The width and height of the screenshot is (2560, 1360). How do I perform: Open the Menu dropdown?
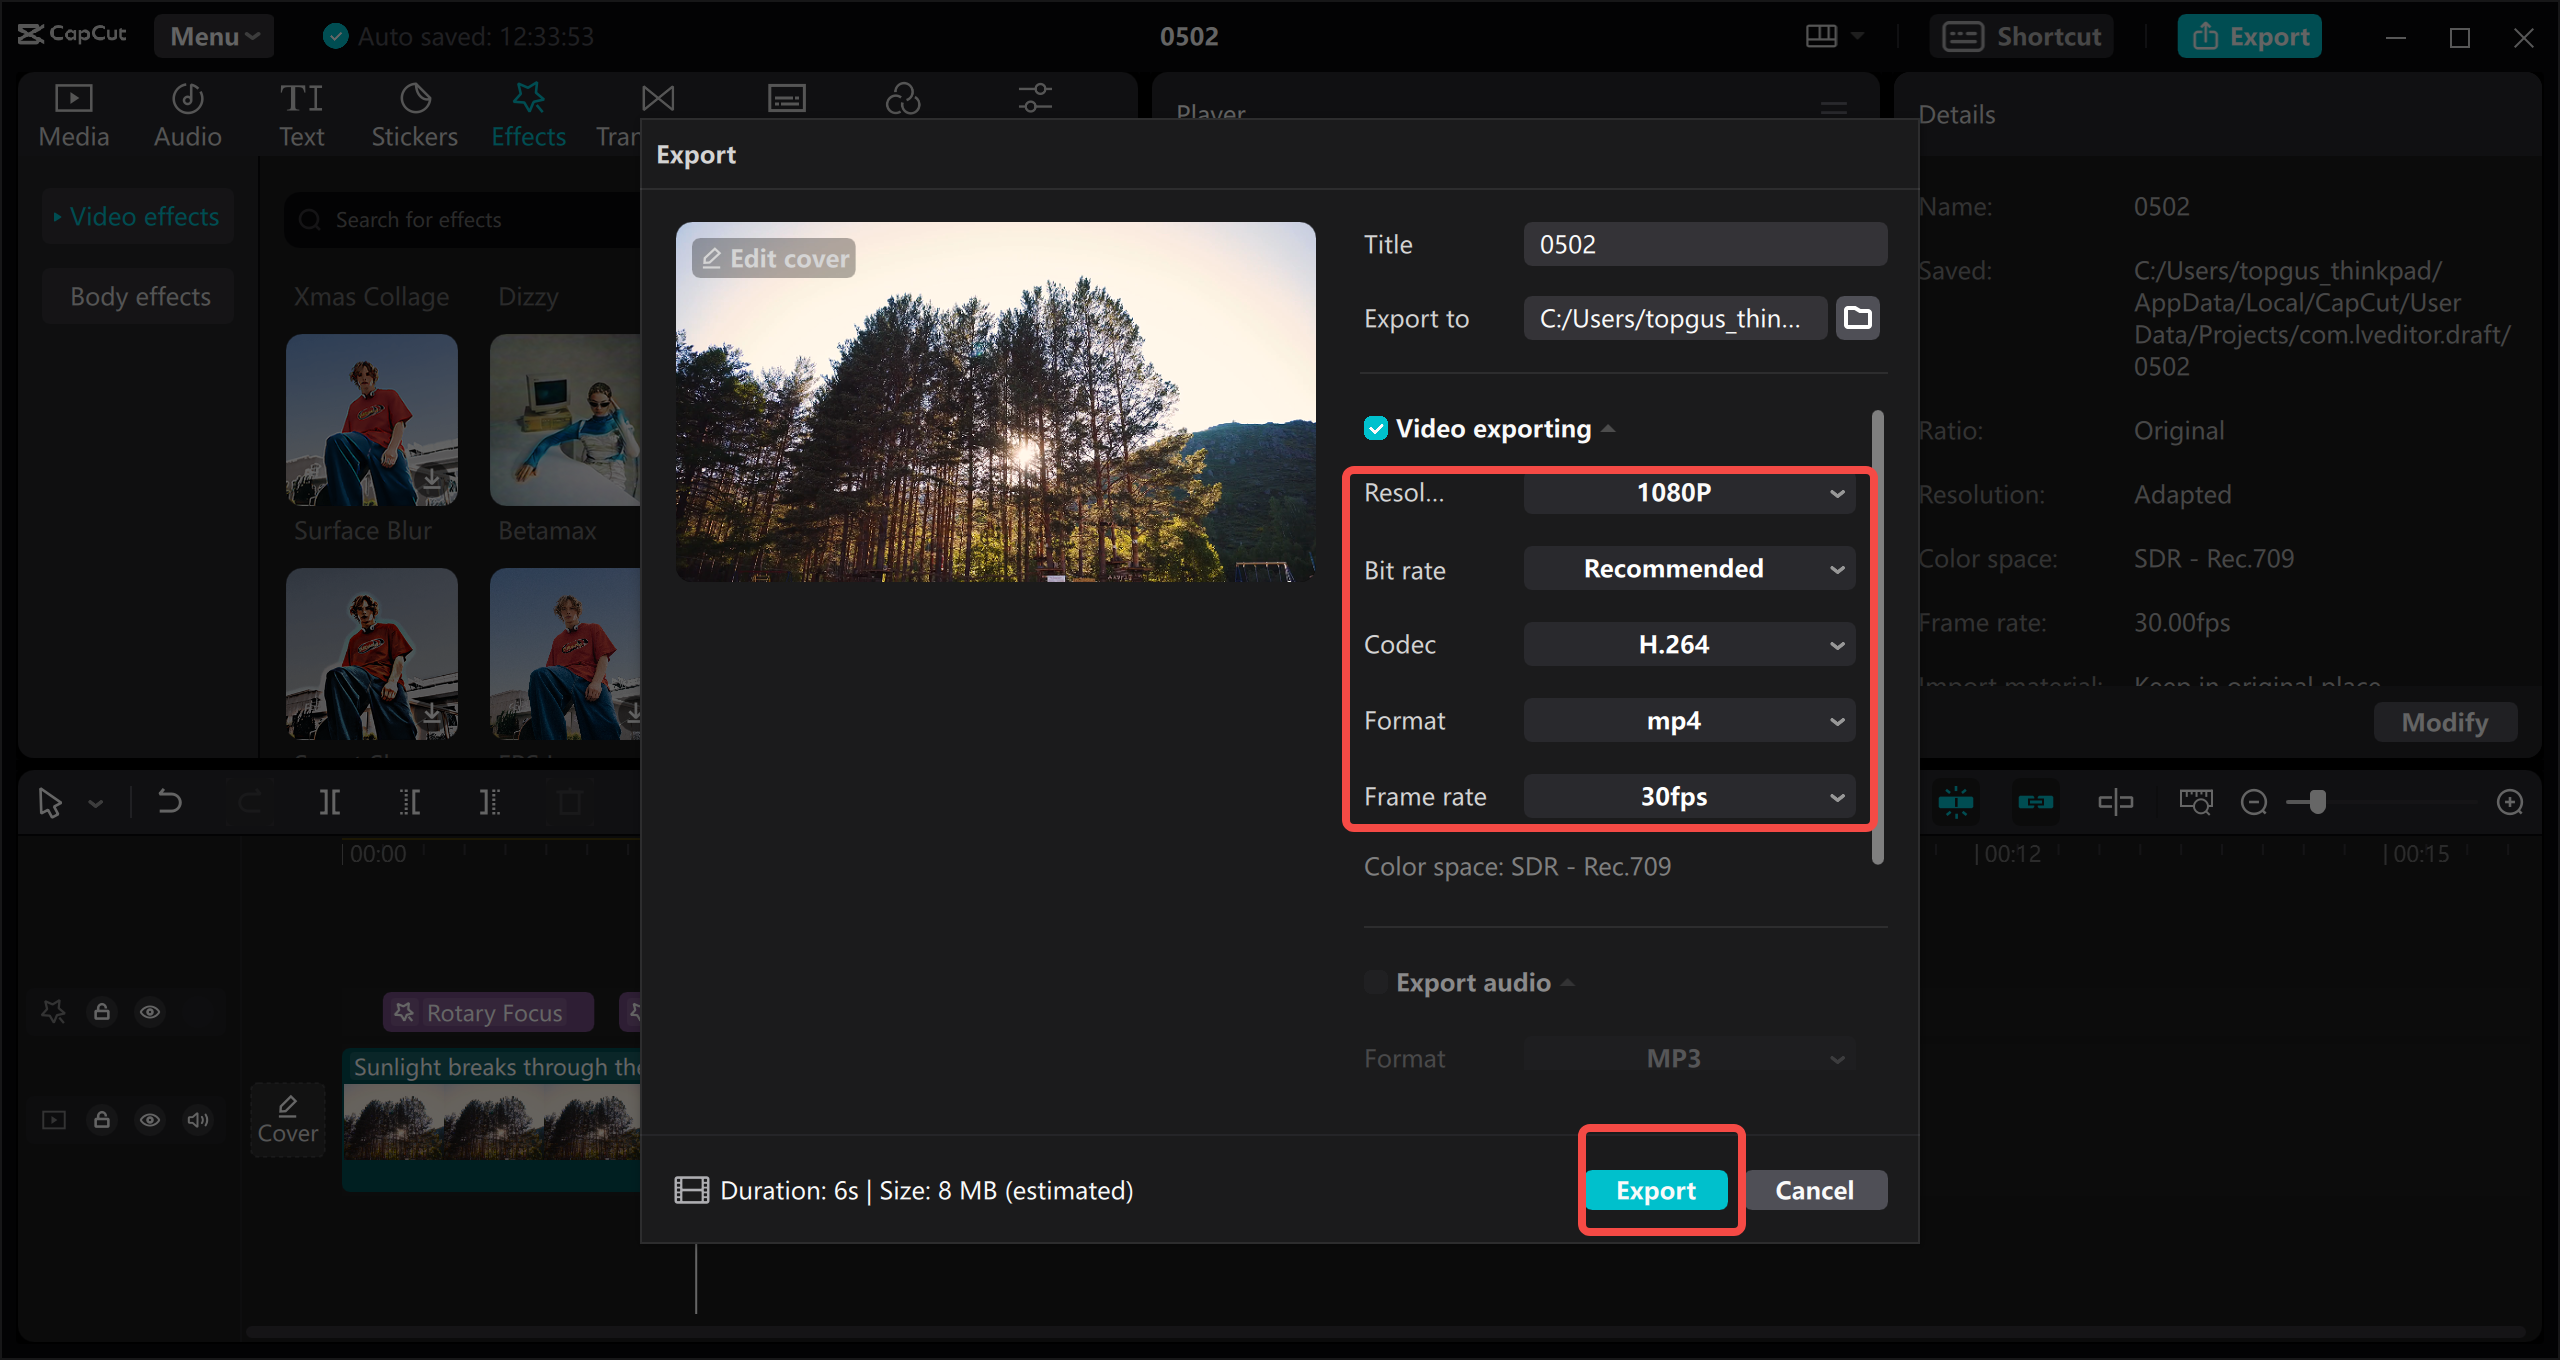tap(213, 35)
